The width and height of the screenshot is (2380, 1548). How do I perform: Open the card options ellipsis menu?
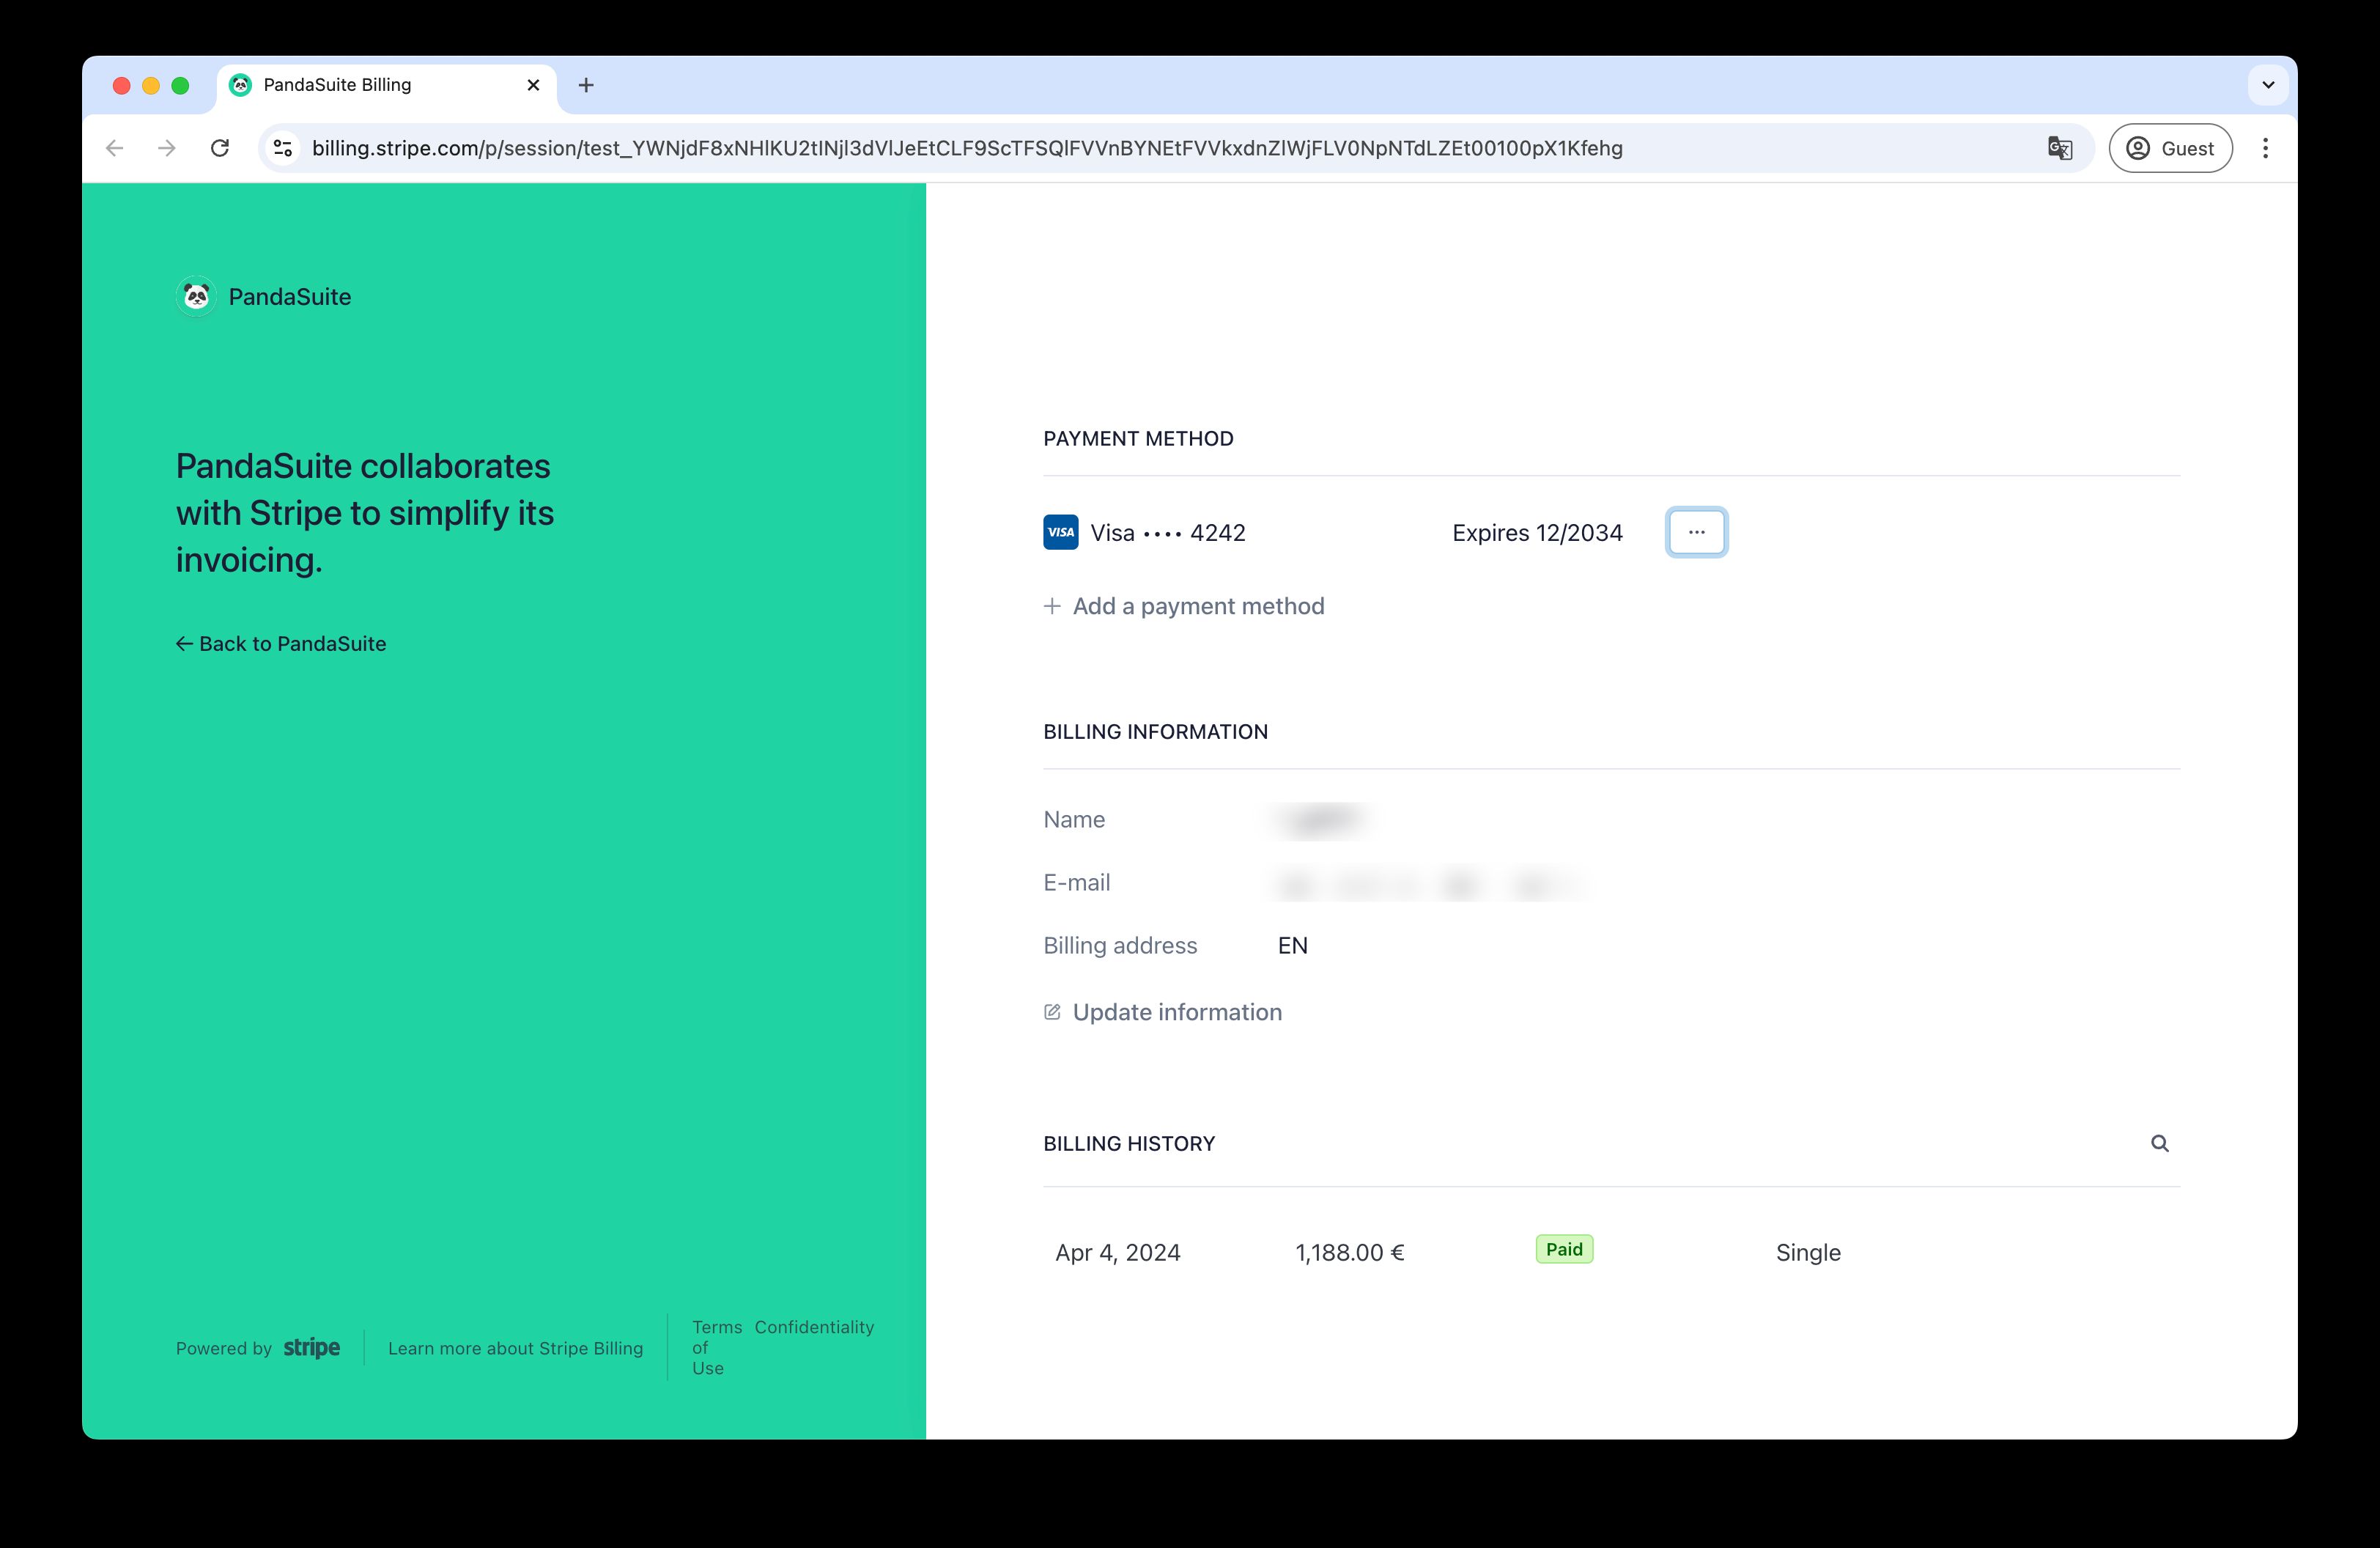click(x=1696, y=532)
